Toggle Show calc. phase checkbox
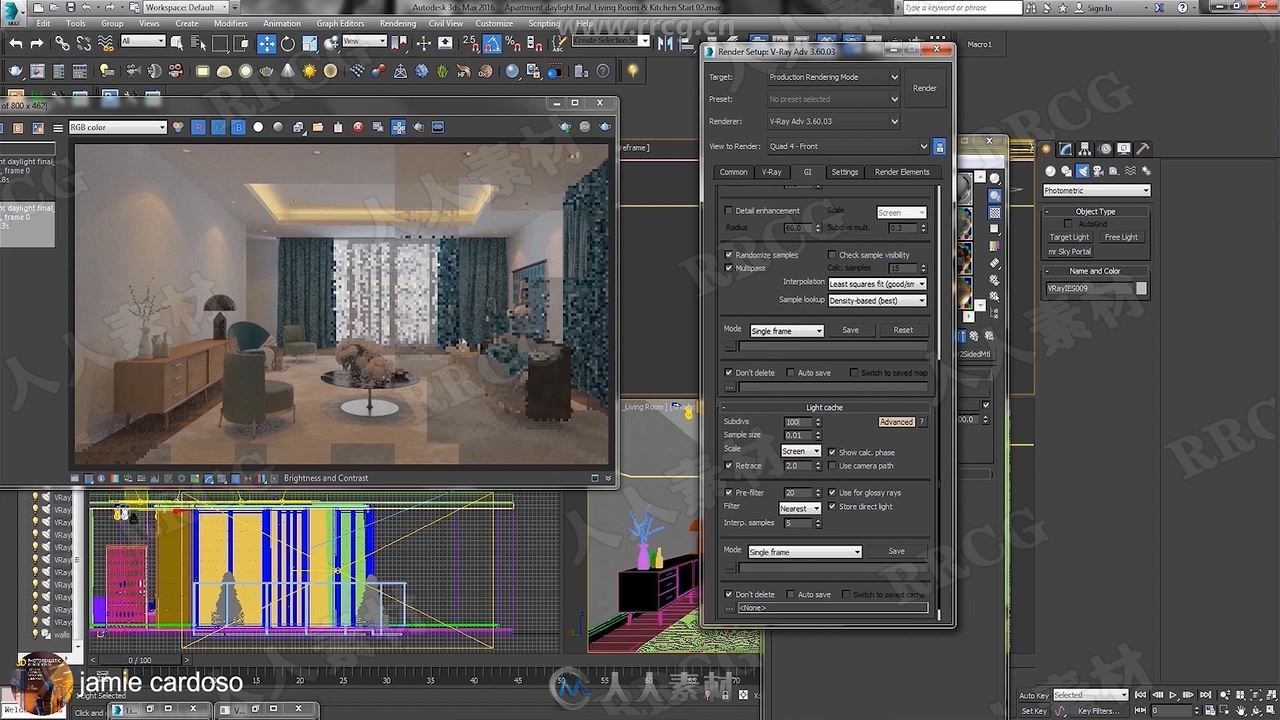This screenshot has width=1280, height=720. tap(832, 452)
